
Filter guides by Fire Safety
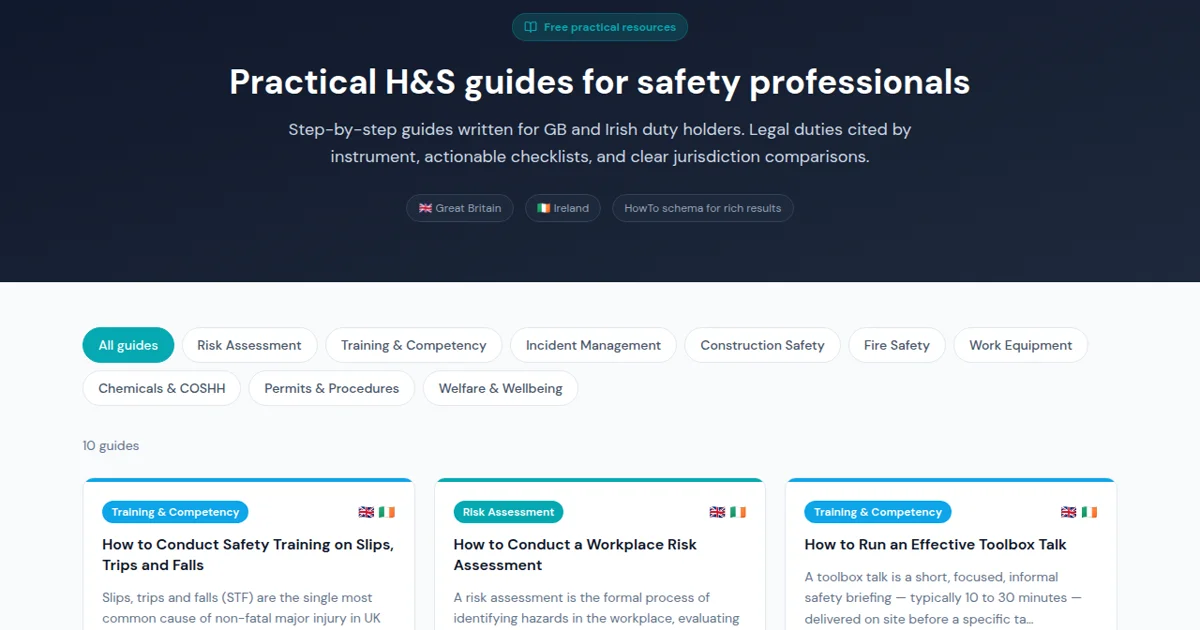click(897, 345)
